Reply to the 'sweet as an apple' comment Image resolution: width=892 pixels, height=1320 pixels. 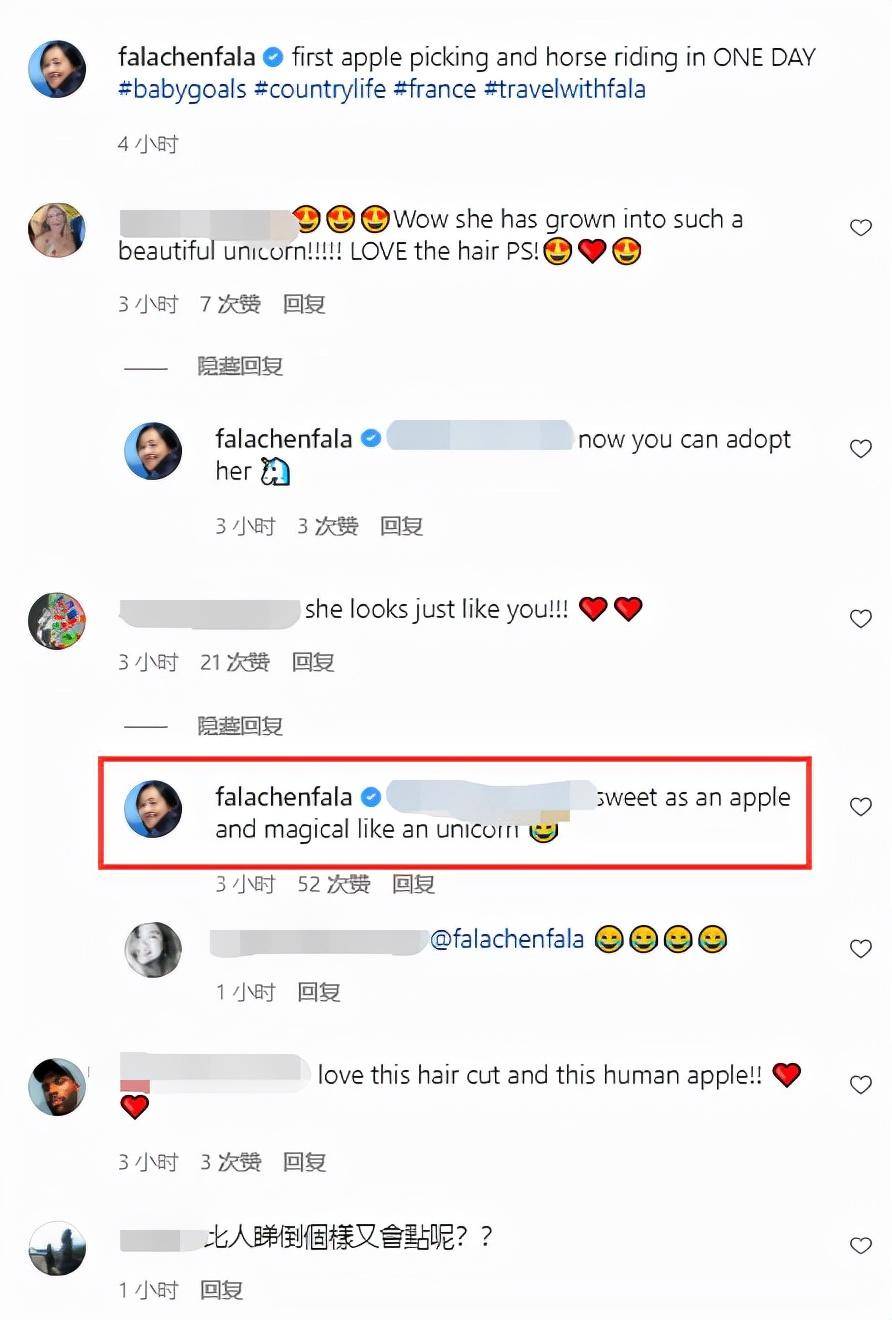click(x=413, y=884)
